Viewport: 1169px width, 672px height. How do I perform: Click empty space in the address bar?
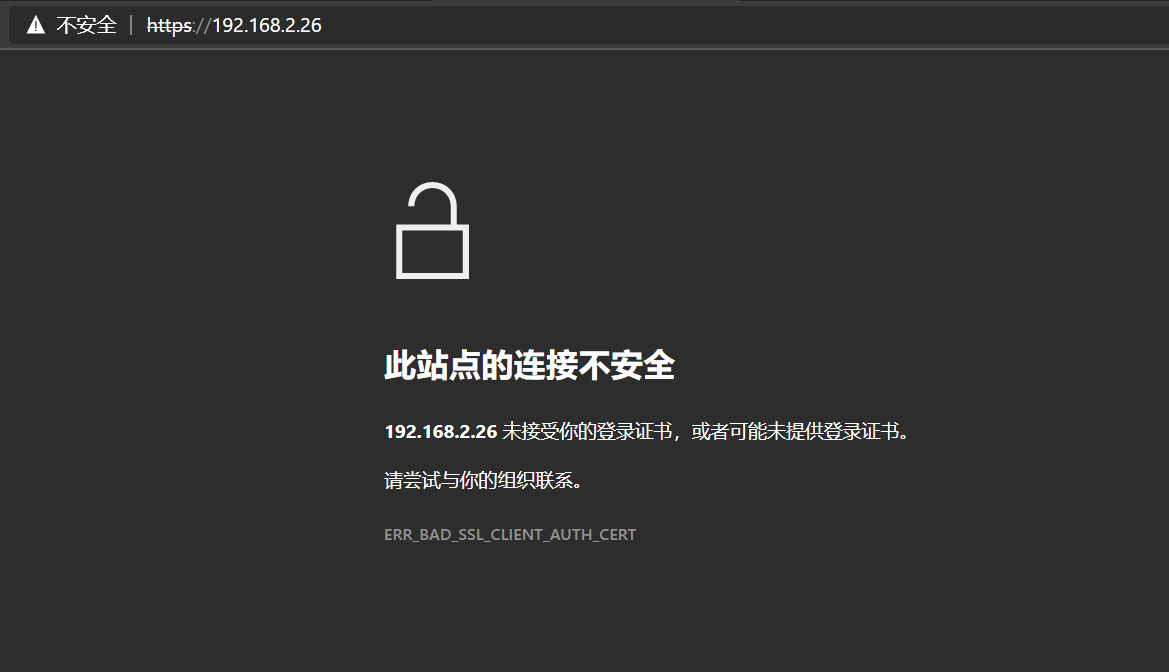746,25
